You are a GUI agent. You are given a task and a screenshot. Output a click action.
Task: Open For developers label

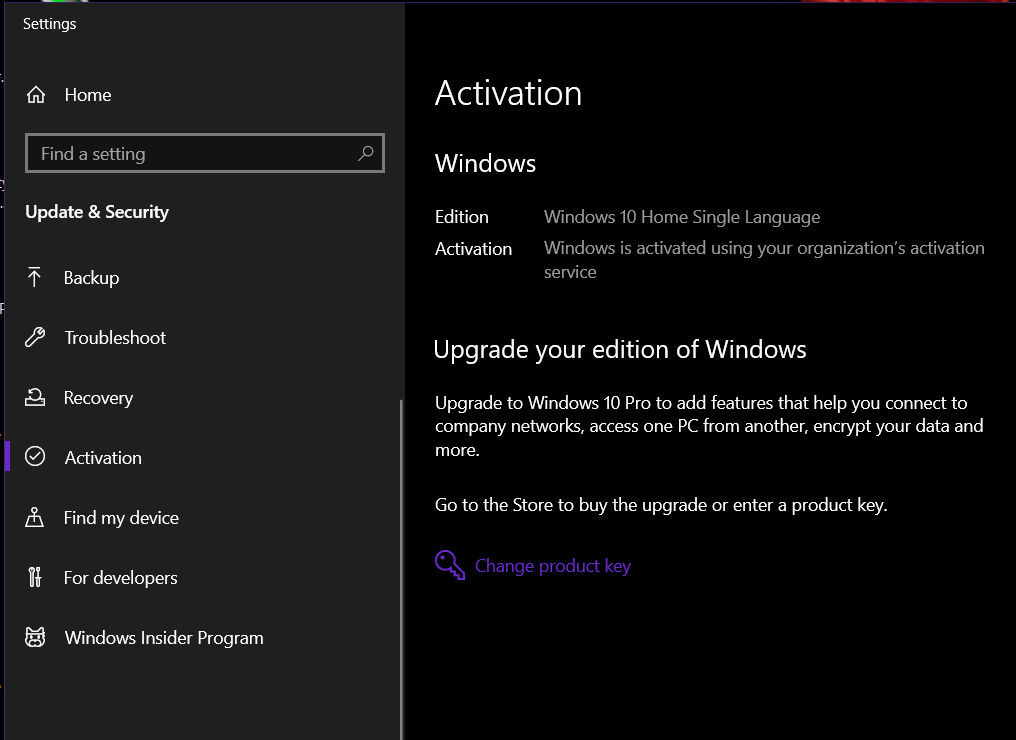(121, 578)
